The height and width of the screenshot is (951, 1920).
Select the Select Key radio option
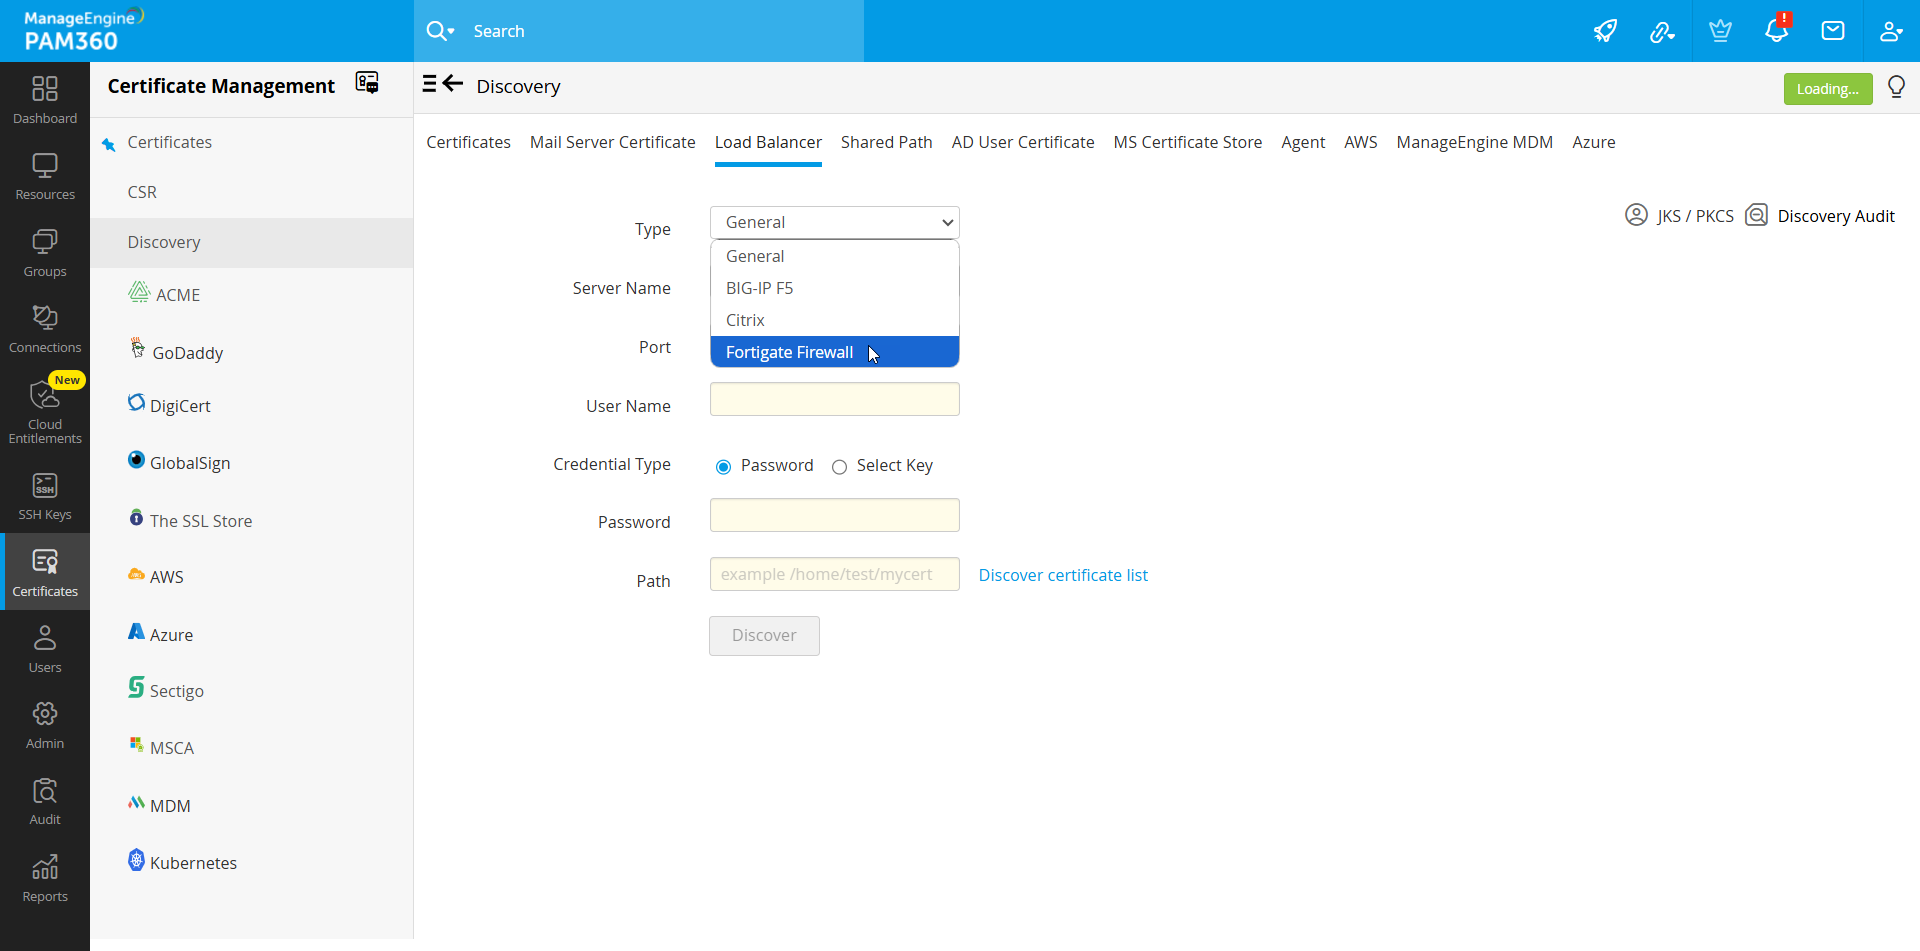[840, 467]
